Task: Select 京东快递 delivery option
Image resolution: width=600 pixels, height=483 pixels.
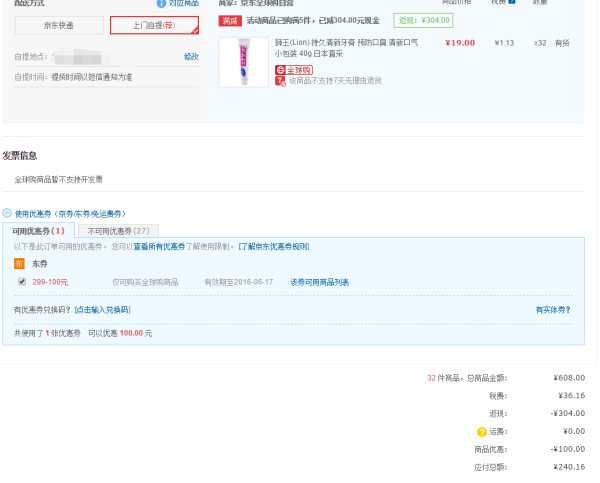Action: tap(59, 25)
